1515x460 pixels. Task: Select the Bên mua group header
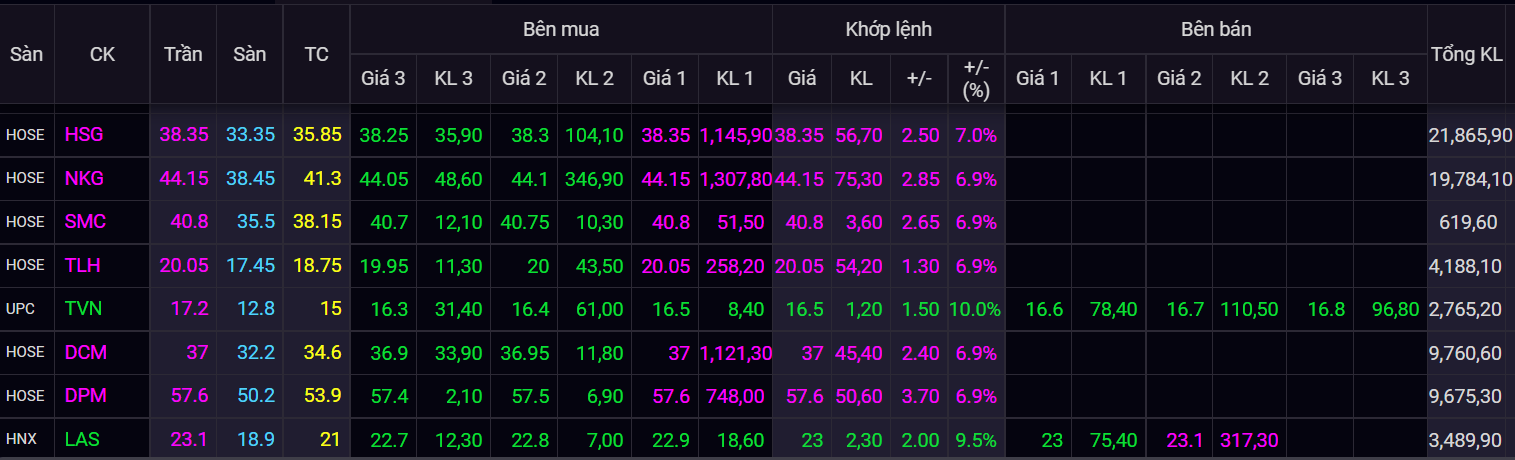(x=561, y=29)
